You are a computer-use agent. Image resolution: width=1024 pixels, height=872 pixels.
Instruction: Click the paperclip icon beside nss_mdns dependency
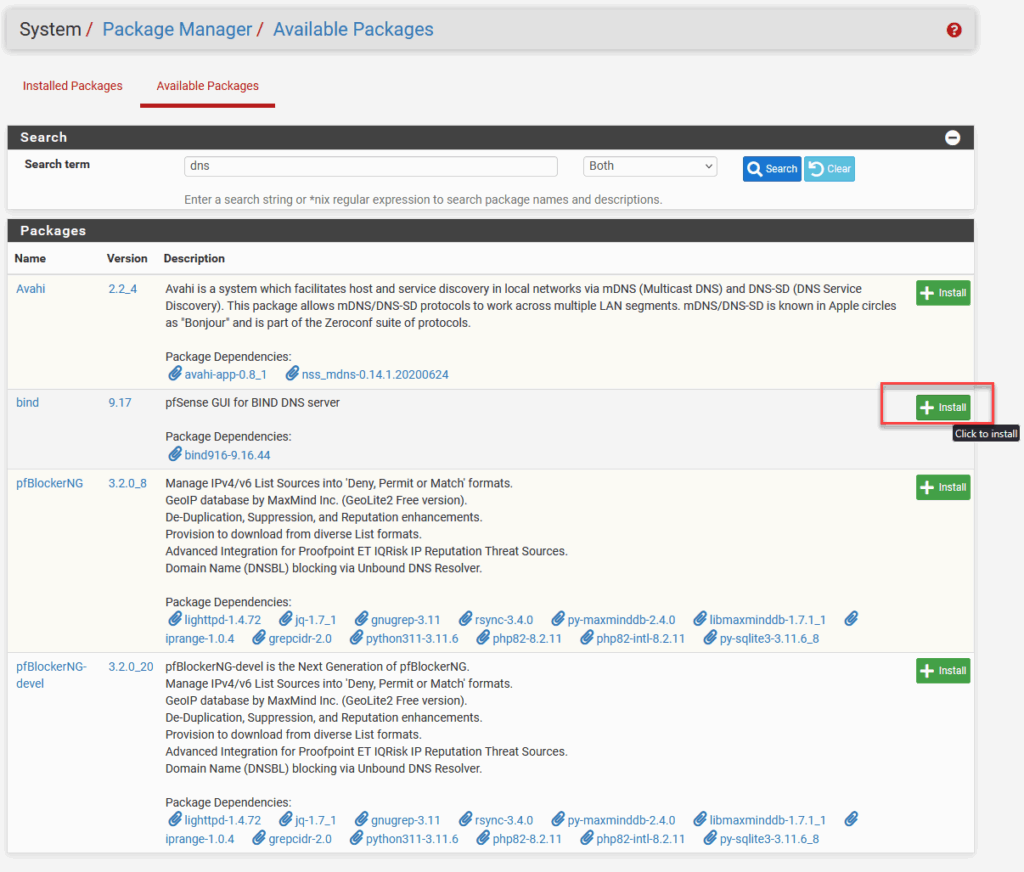pyautogui.click(x=292, y=374)
